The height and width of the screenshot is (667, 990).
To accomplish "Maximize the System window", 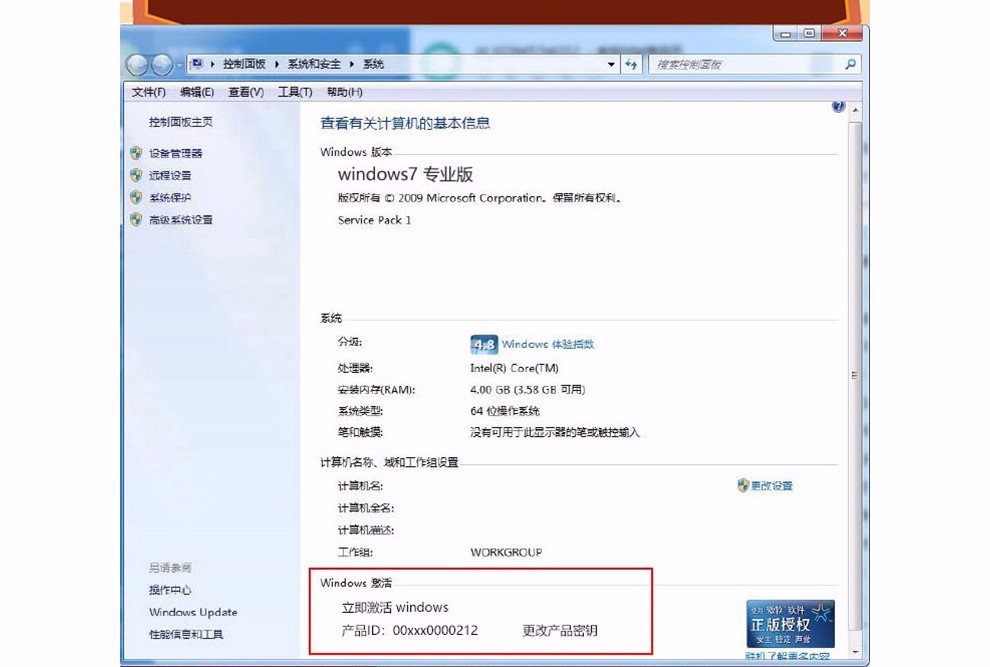I will click(x=809, y=33).
